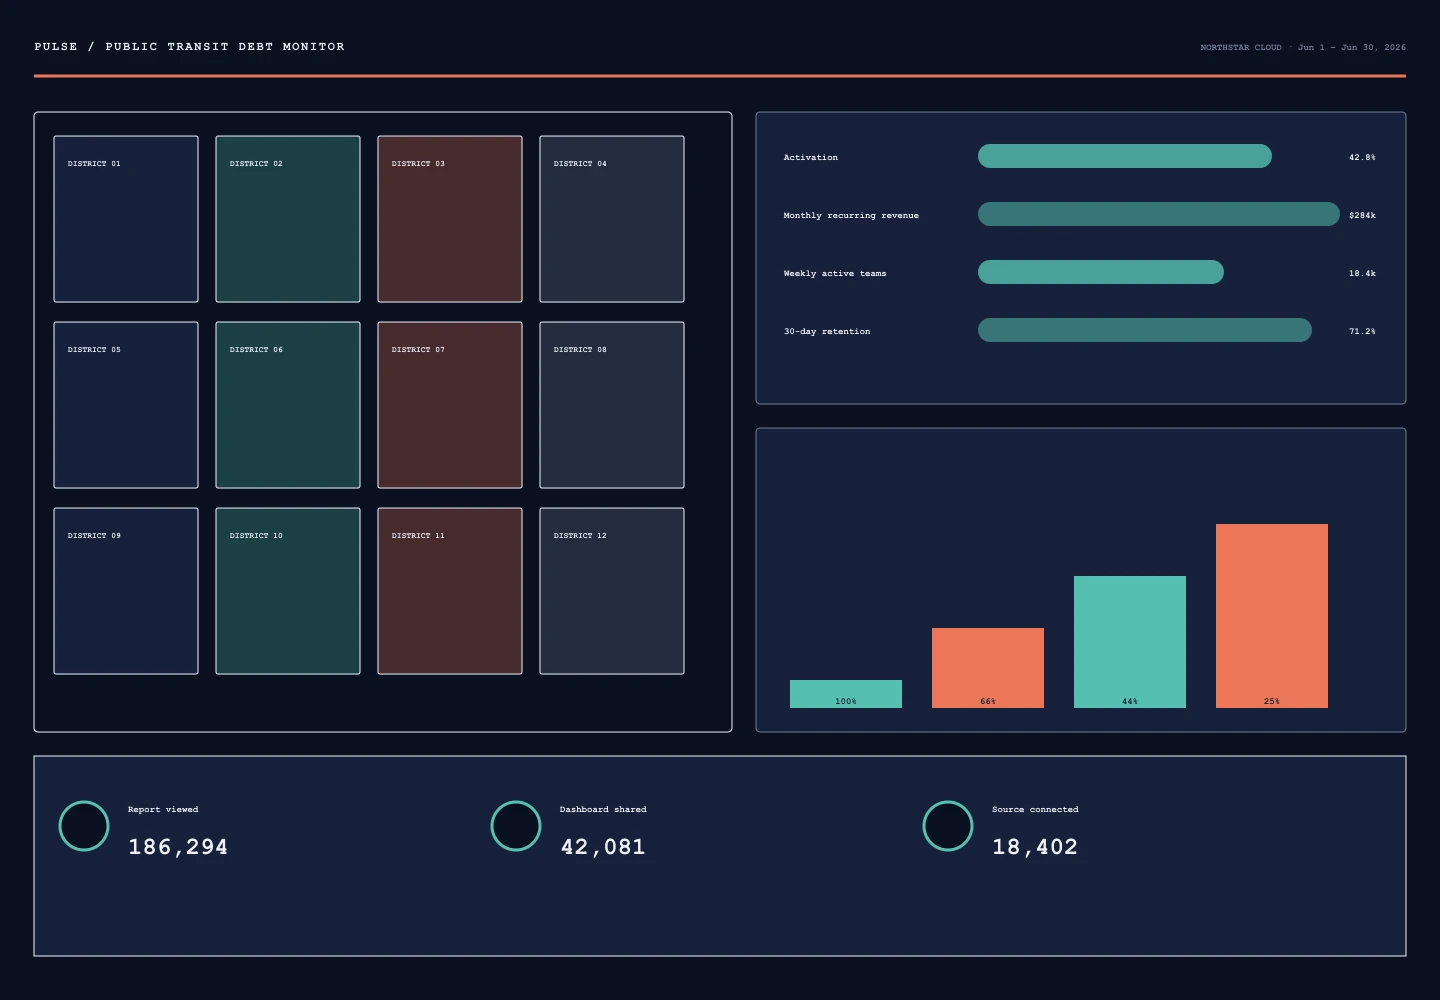Click the Activation label
The height and width of the screenshot is (1000, 1440).
tap(811, 158)
